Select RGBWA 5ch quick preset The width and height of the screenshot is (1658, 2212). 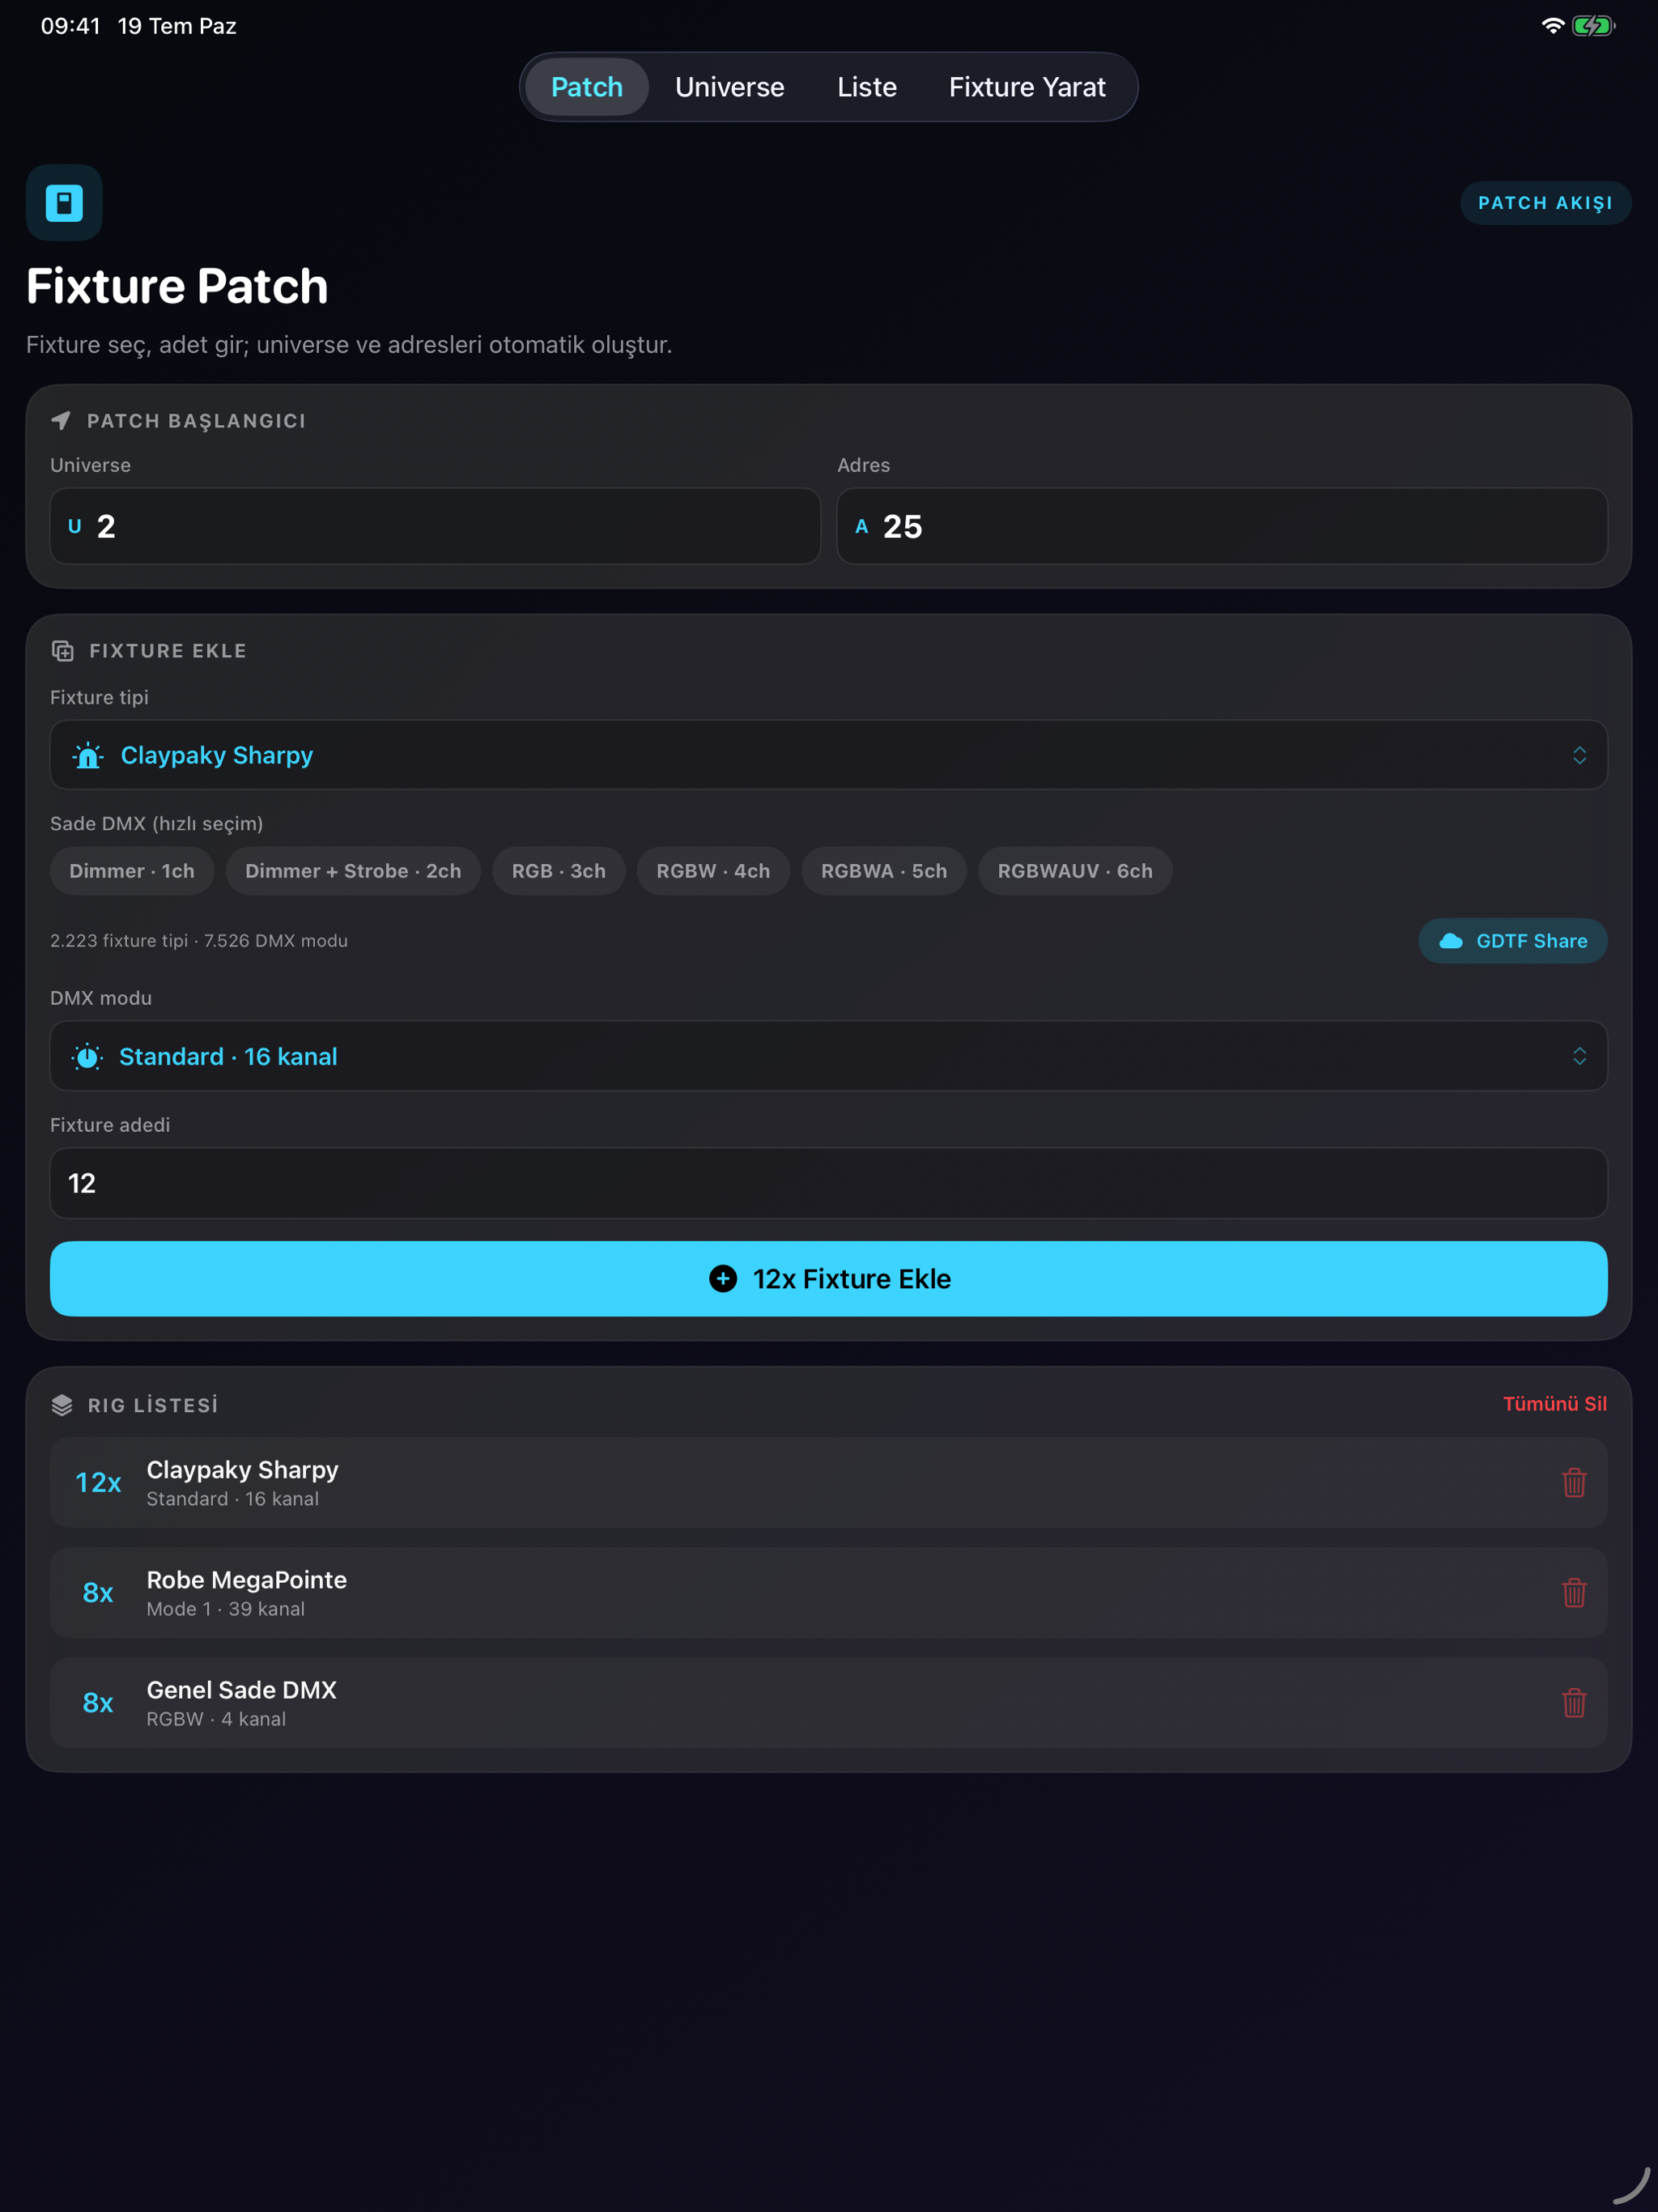884,871
